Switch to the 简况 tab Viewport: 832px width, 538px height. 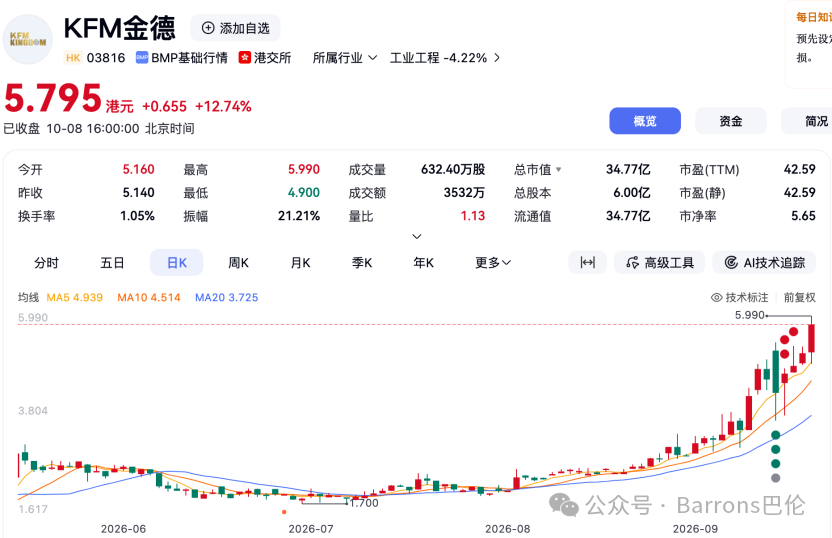coord(808,121)
